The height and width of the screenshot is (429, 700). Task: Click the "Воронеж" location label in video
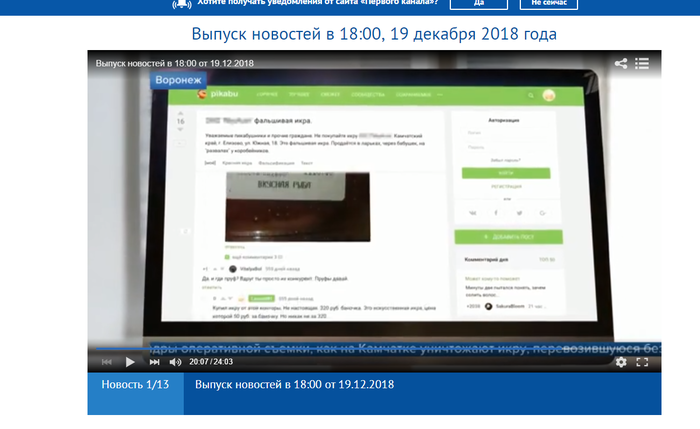179,80
